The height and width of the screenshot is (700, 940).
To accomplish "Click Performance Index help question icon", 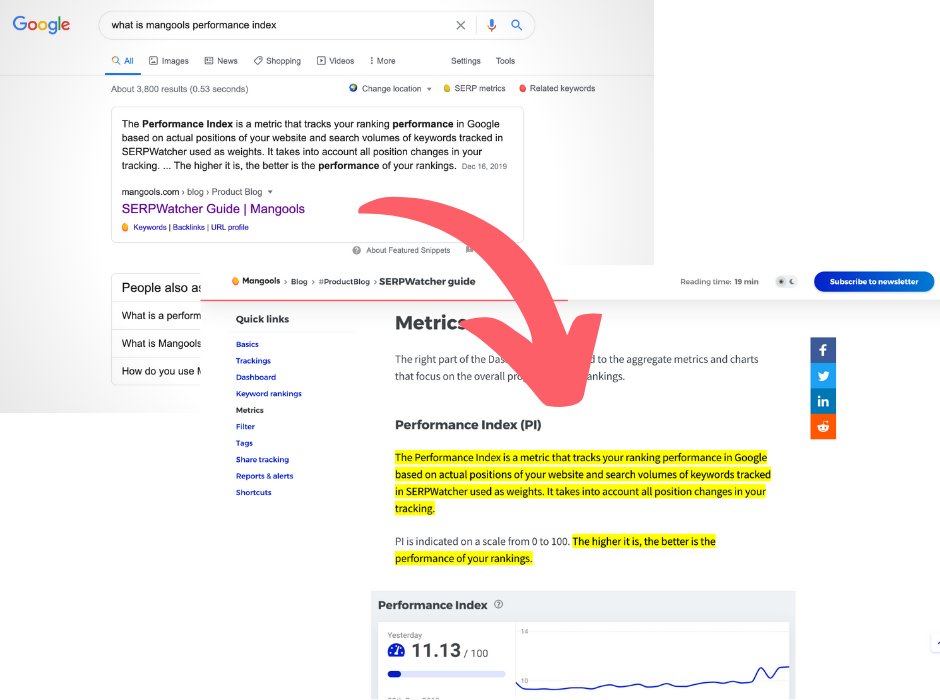I will click(x=498, y=605).
